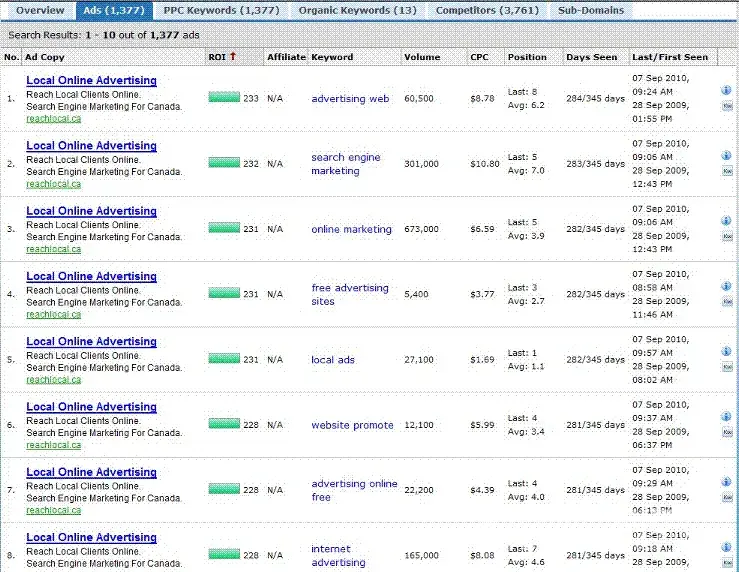
Task: Sort by the CPC column header
Action: [479, 57]
